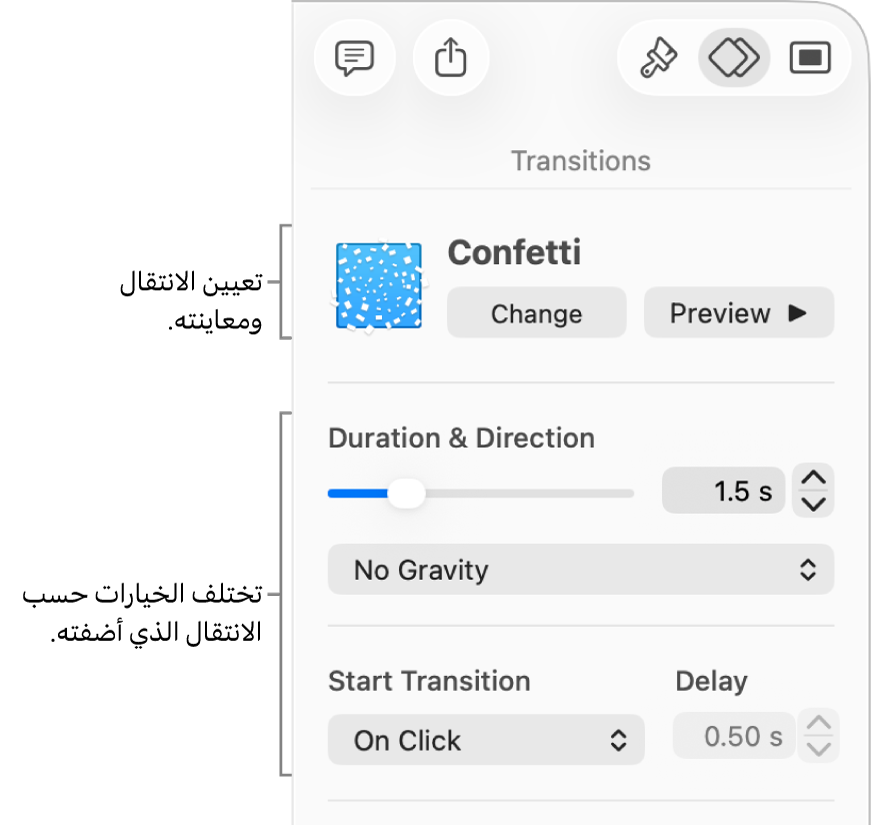Click the Confetti transition name
Image resolution: width=872 pixels, height=825 pixels.
(x=514, y=253)
